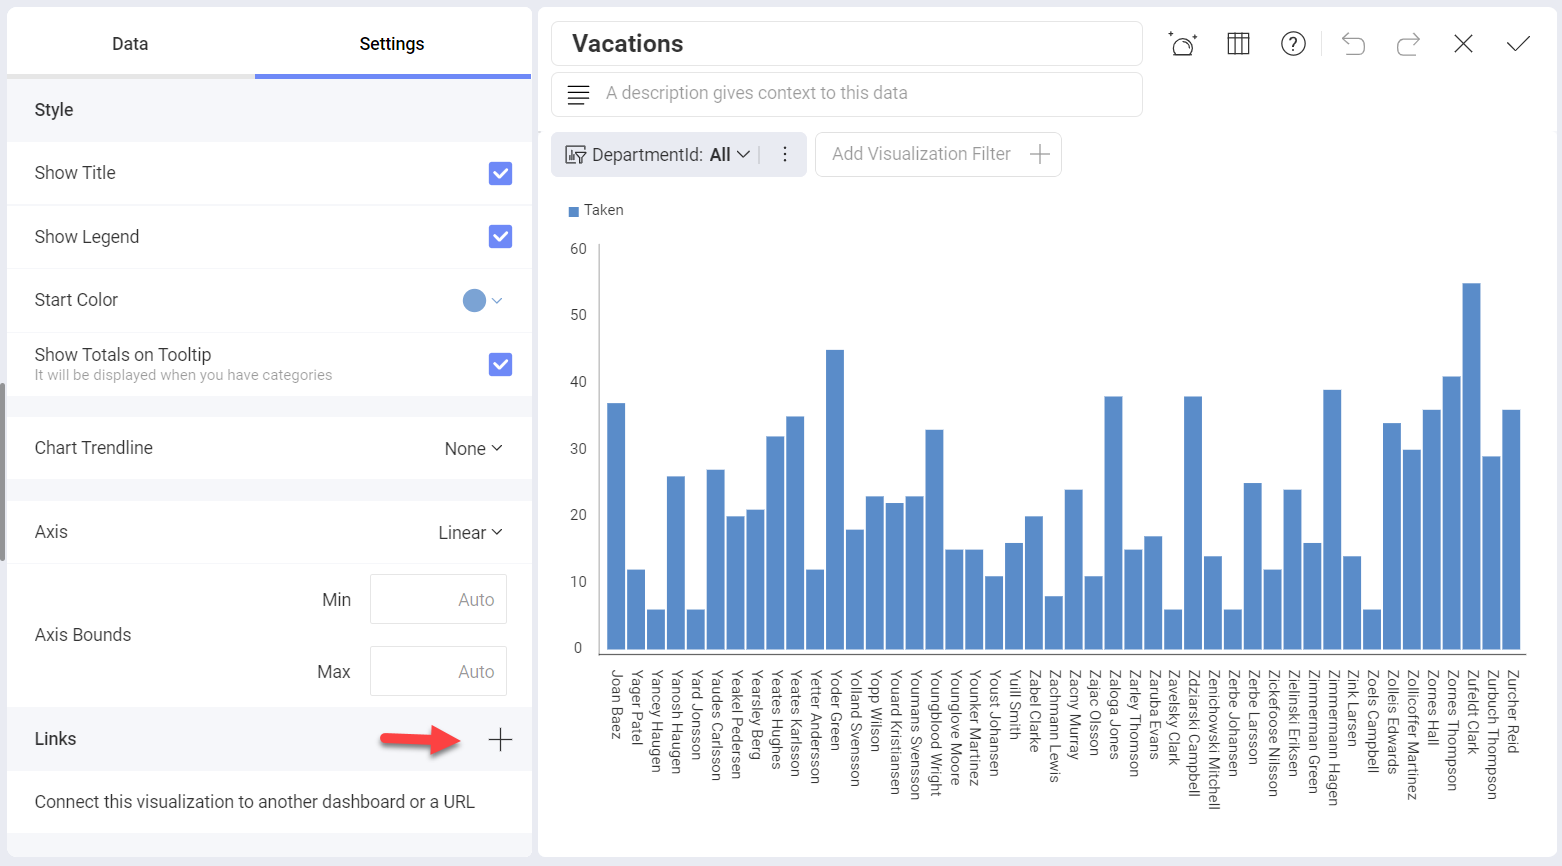This screenshot has height=866, width=1562.
Task: Redo the last change
Action: tap(1408, 44)
